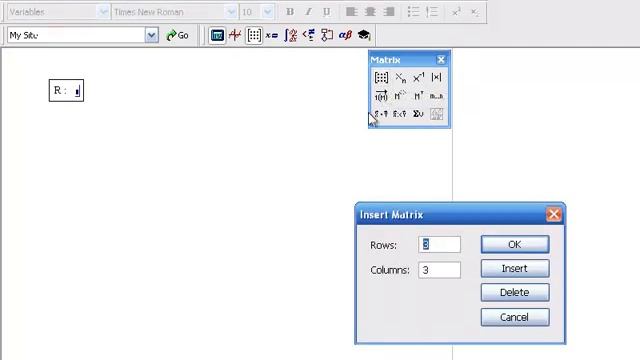Toggle Italic formatting
Screen dimensions: 640x360
(x=309, y=12)
